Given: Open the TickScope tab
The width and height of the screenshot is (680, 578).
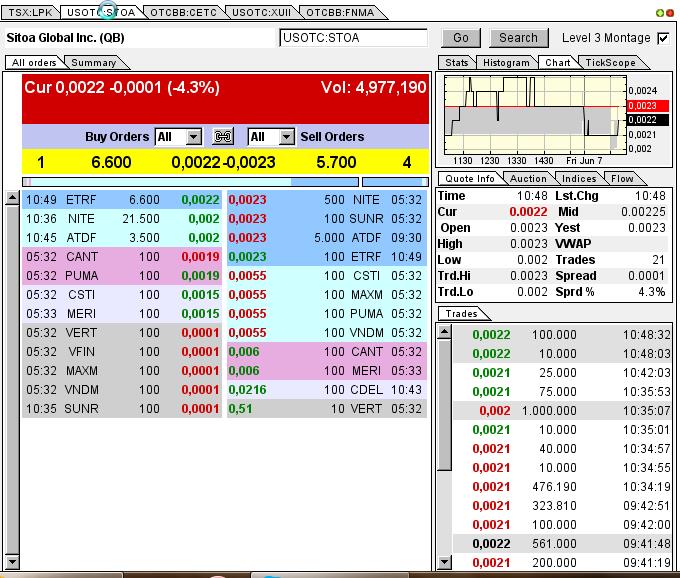Looking at the screenshot, I should [x=610, y=62].
